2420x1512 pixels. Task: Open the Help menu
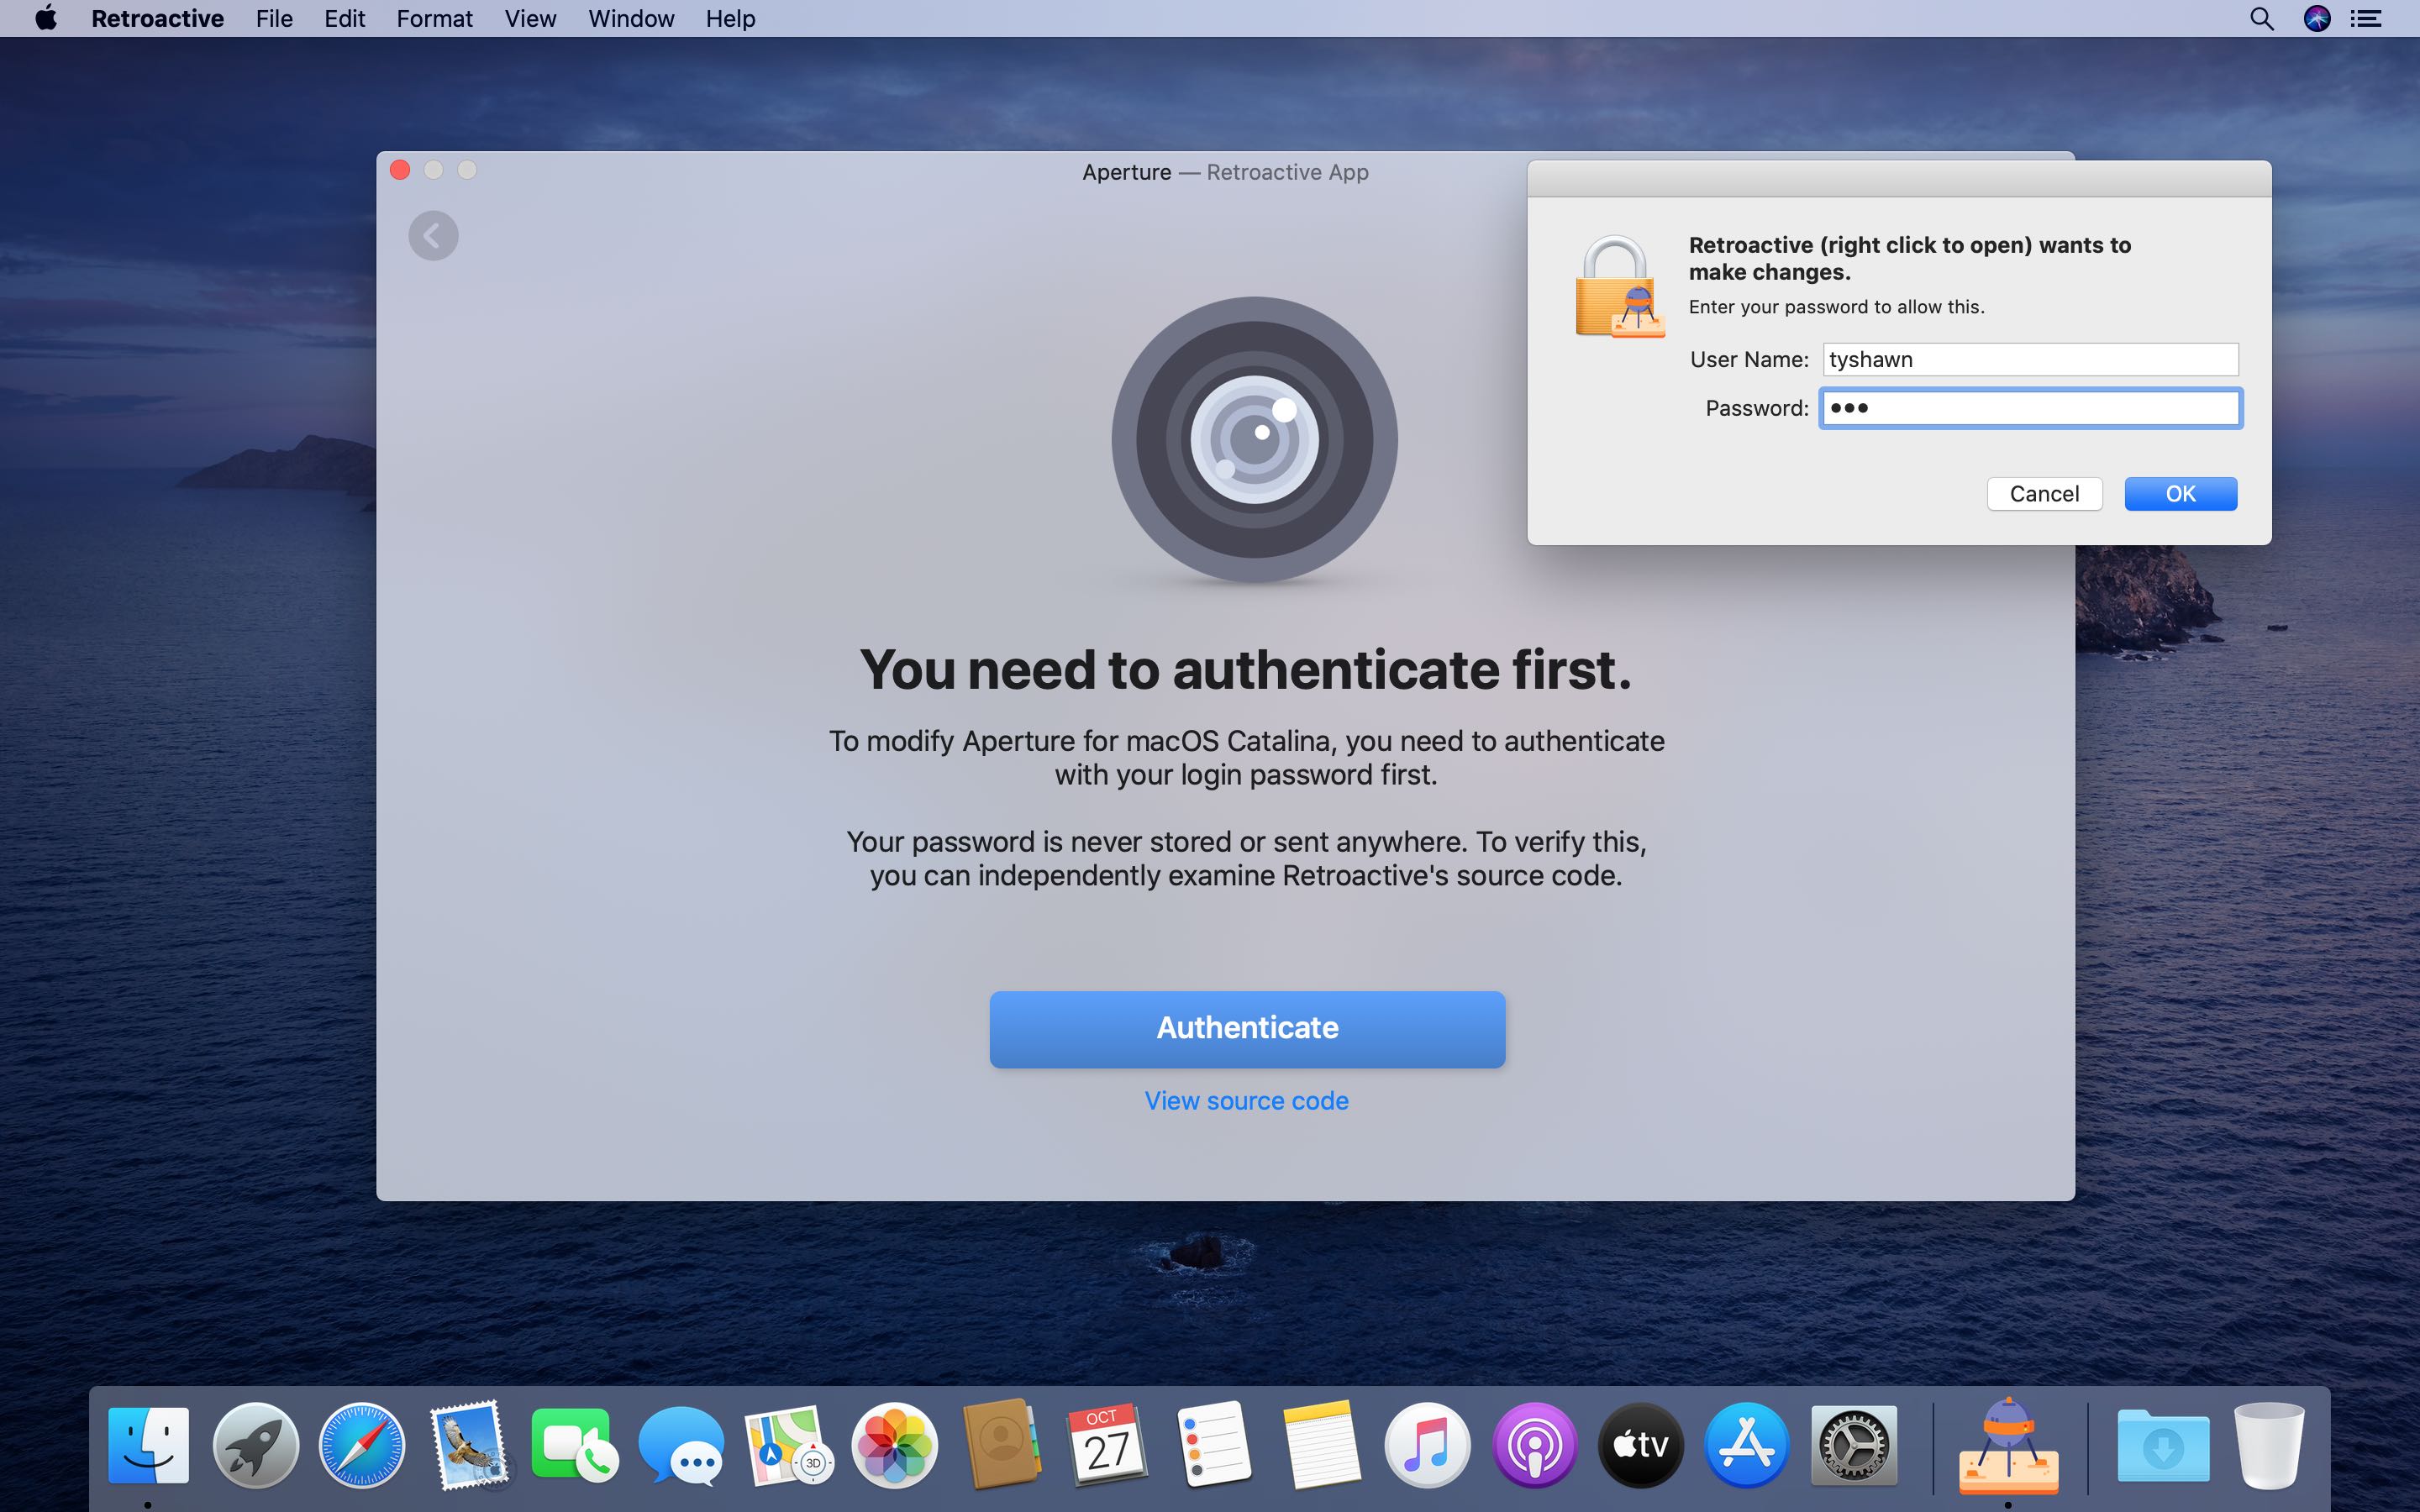coord(730,19)
